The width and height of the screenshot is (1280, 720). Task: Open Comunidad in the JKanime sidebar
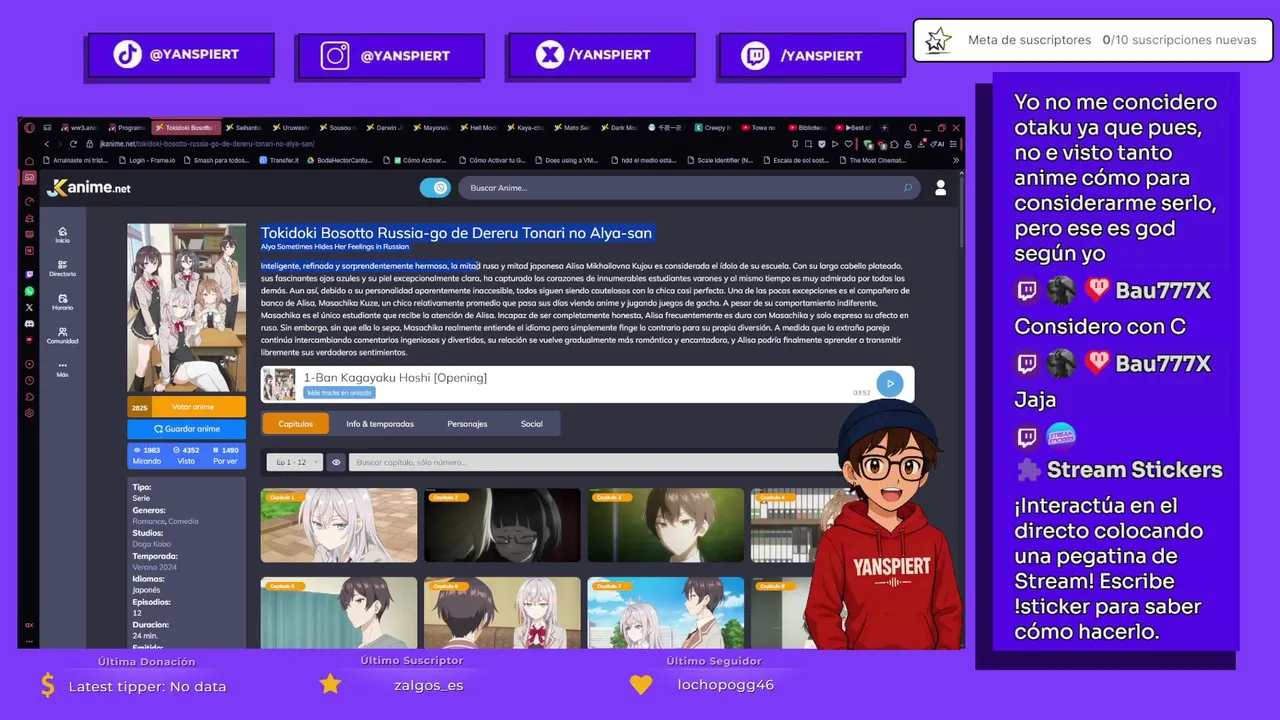(x=62, y=335)
